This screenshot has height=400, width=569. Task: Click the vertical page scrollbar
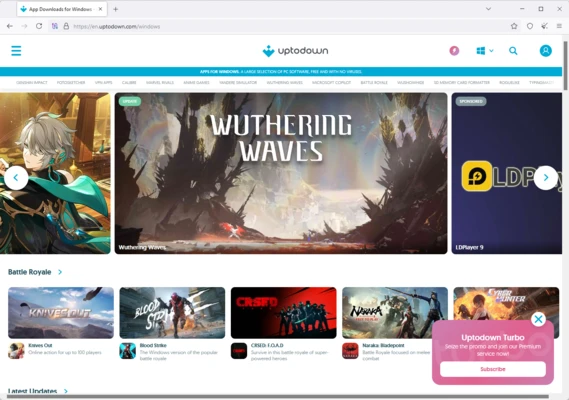(x=565, y=66)
